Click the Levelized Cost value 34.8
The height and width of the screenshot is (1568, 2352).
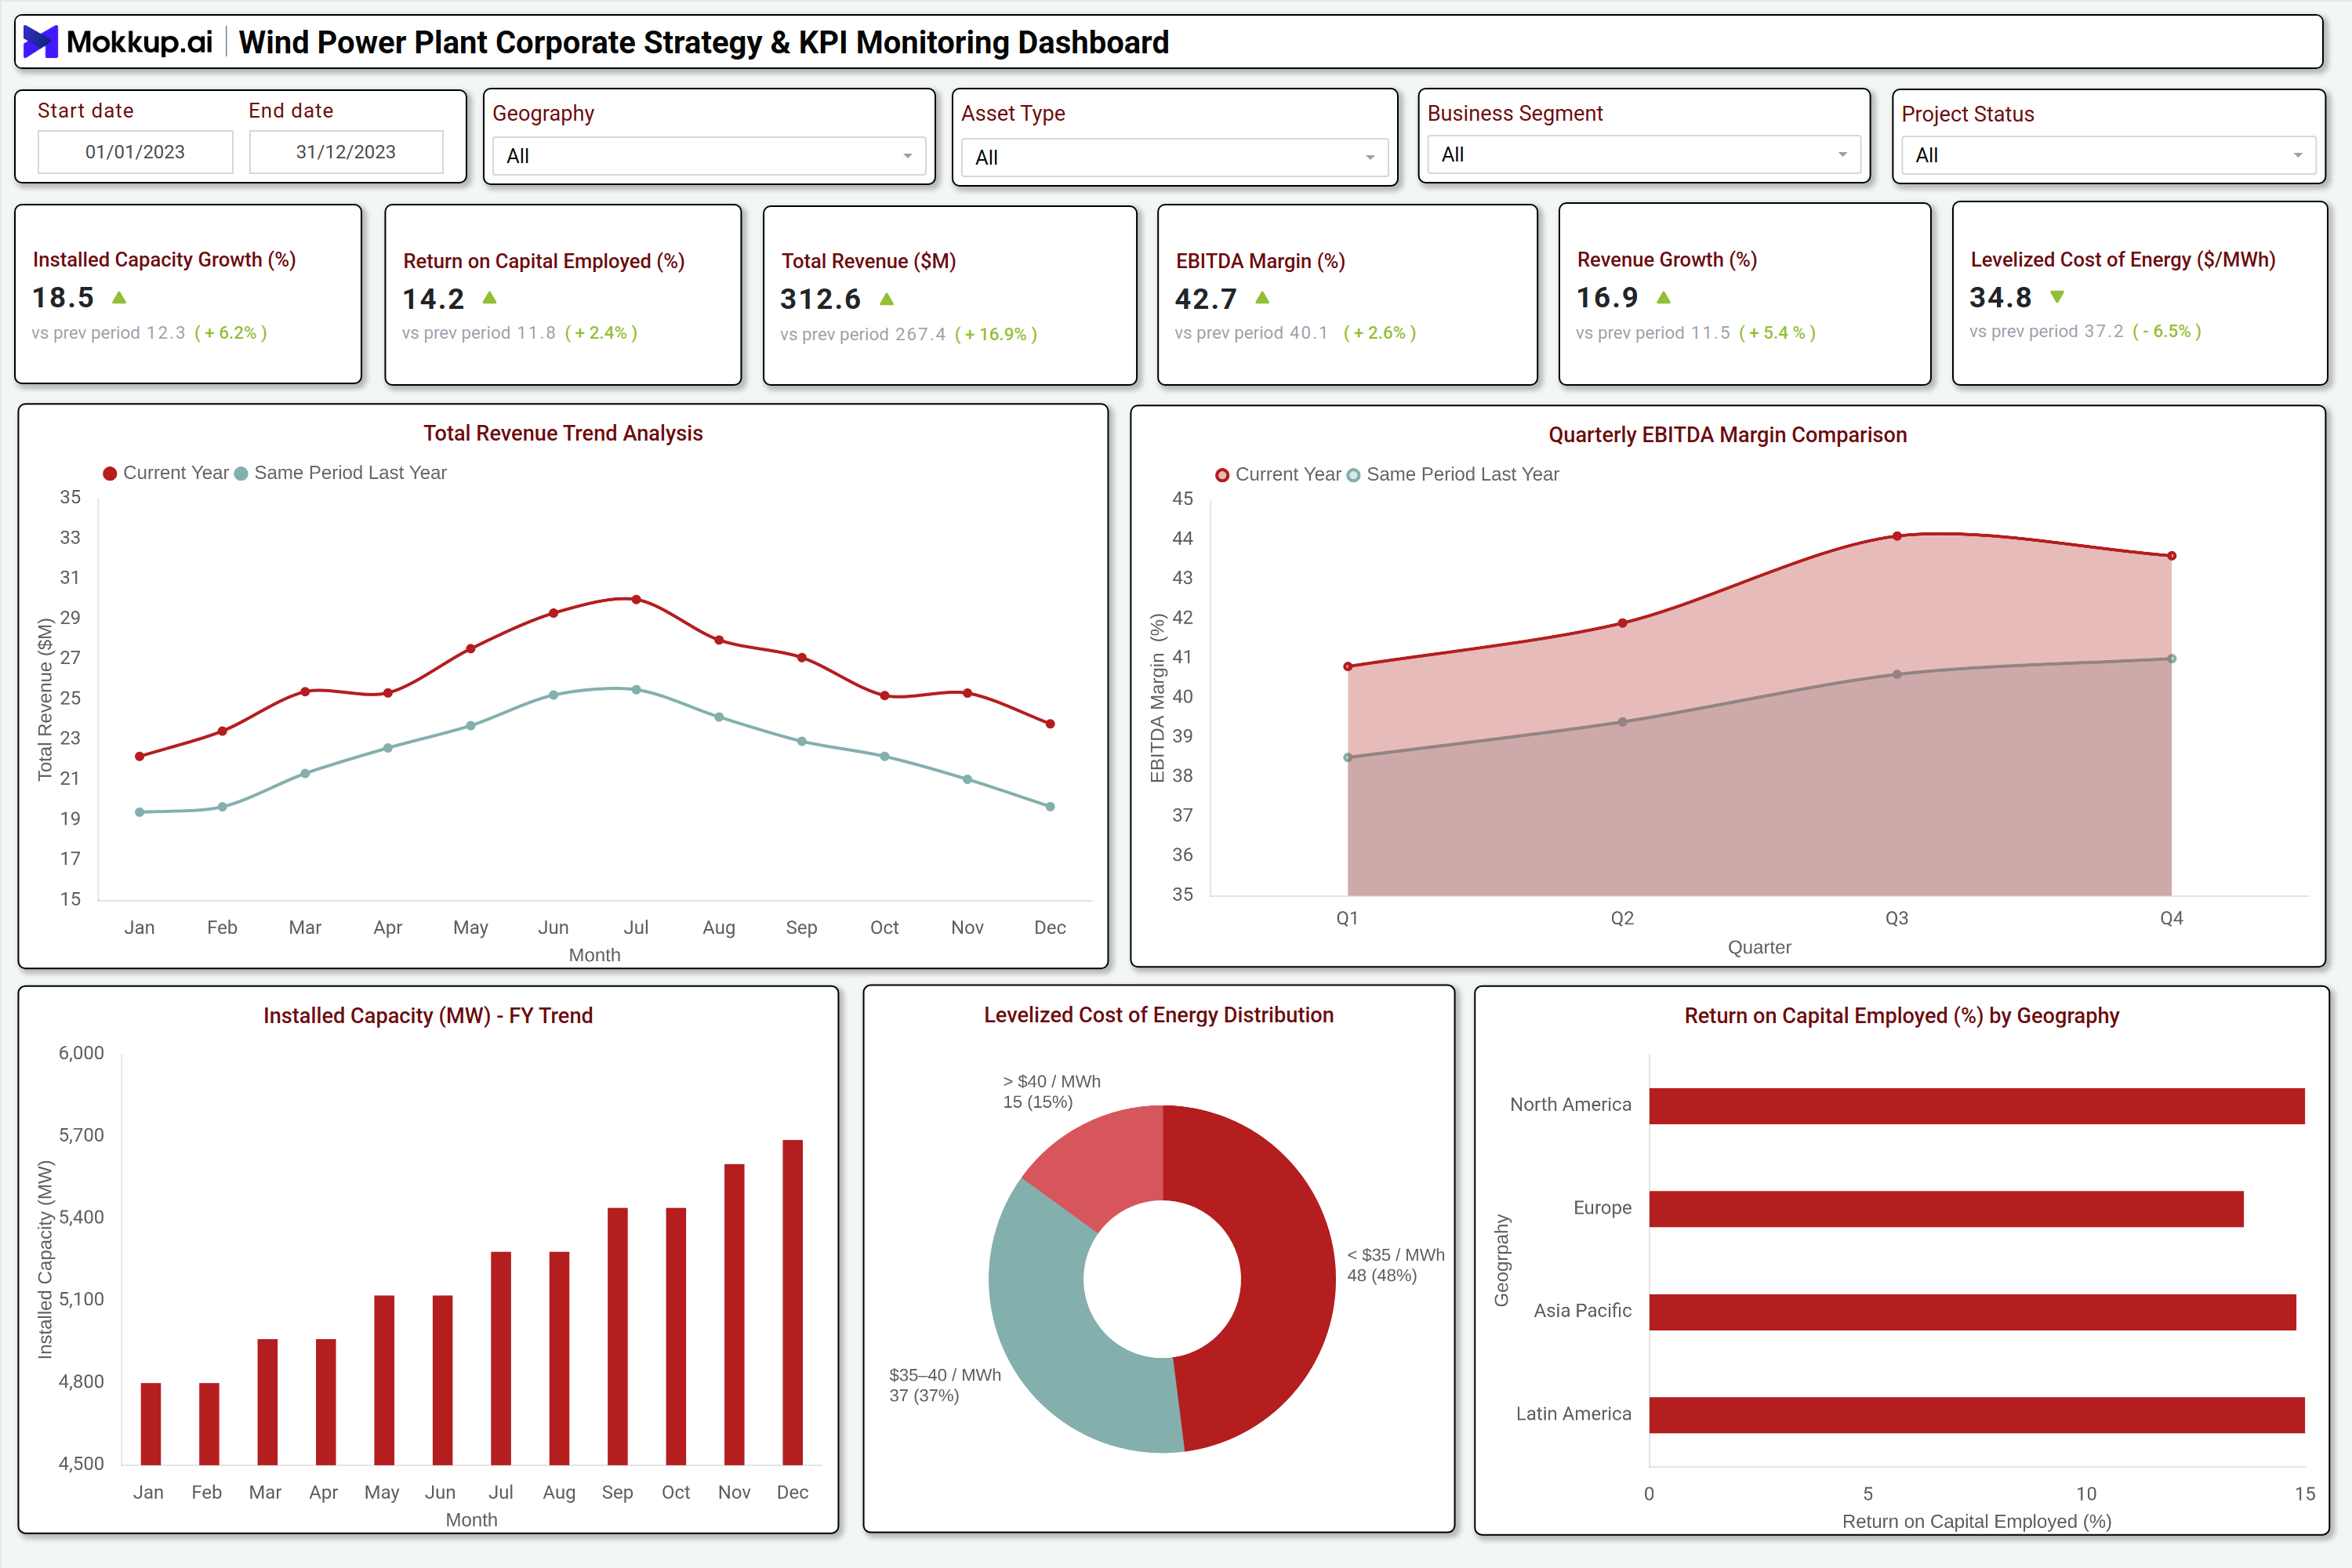pyautogui.click(x=2000, y=297)
